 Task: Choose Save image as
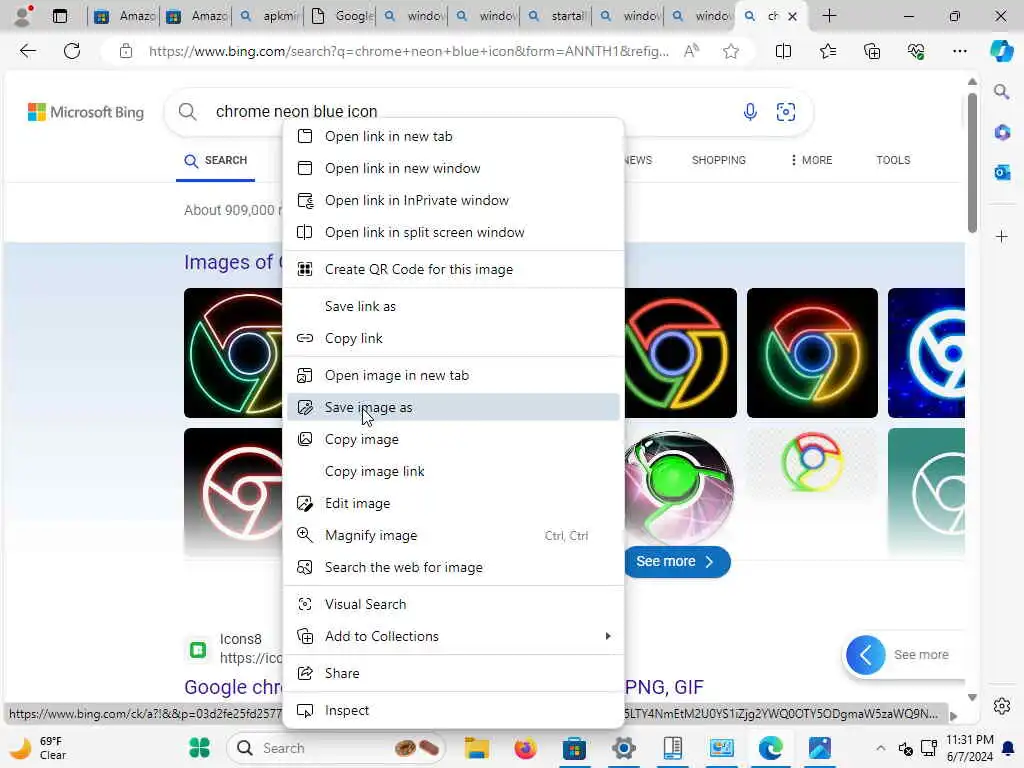pyautogui.click(x=453, y=408)
